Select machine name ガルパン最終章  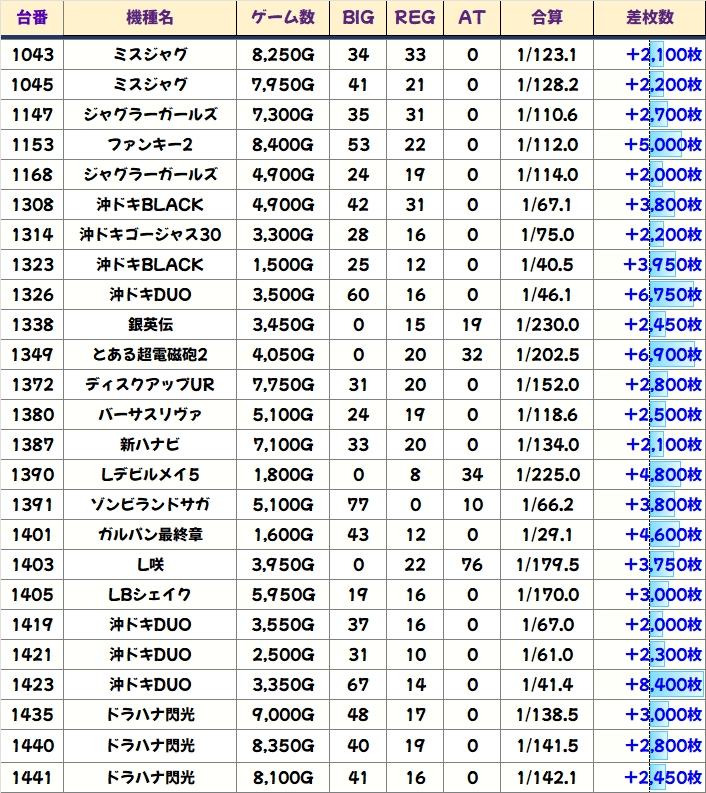[x=150, y=535]
